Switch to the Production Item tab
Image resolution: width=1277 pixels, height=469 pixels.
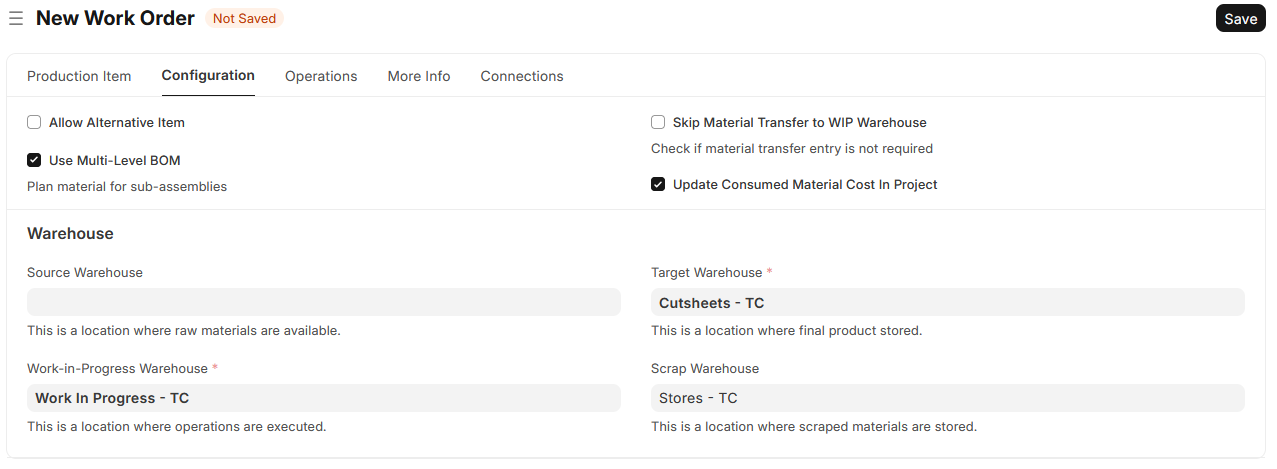click(x=79, y=76)
